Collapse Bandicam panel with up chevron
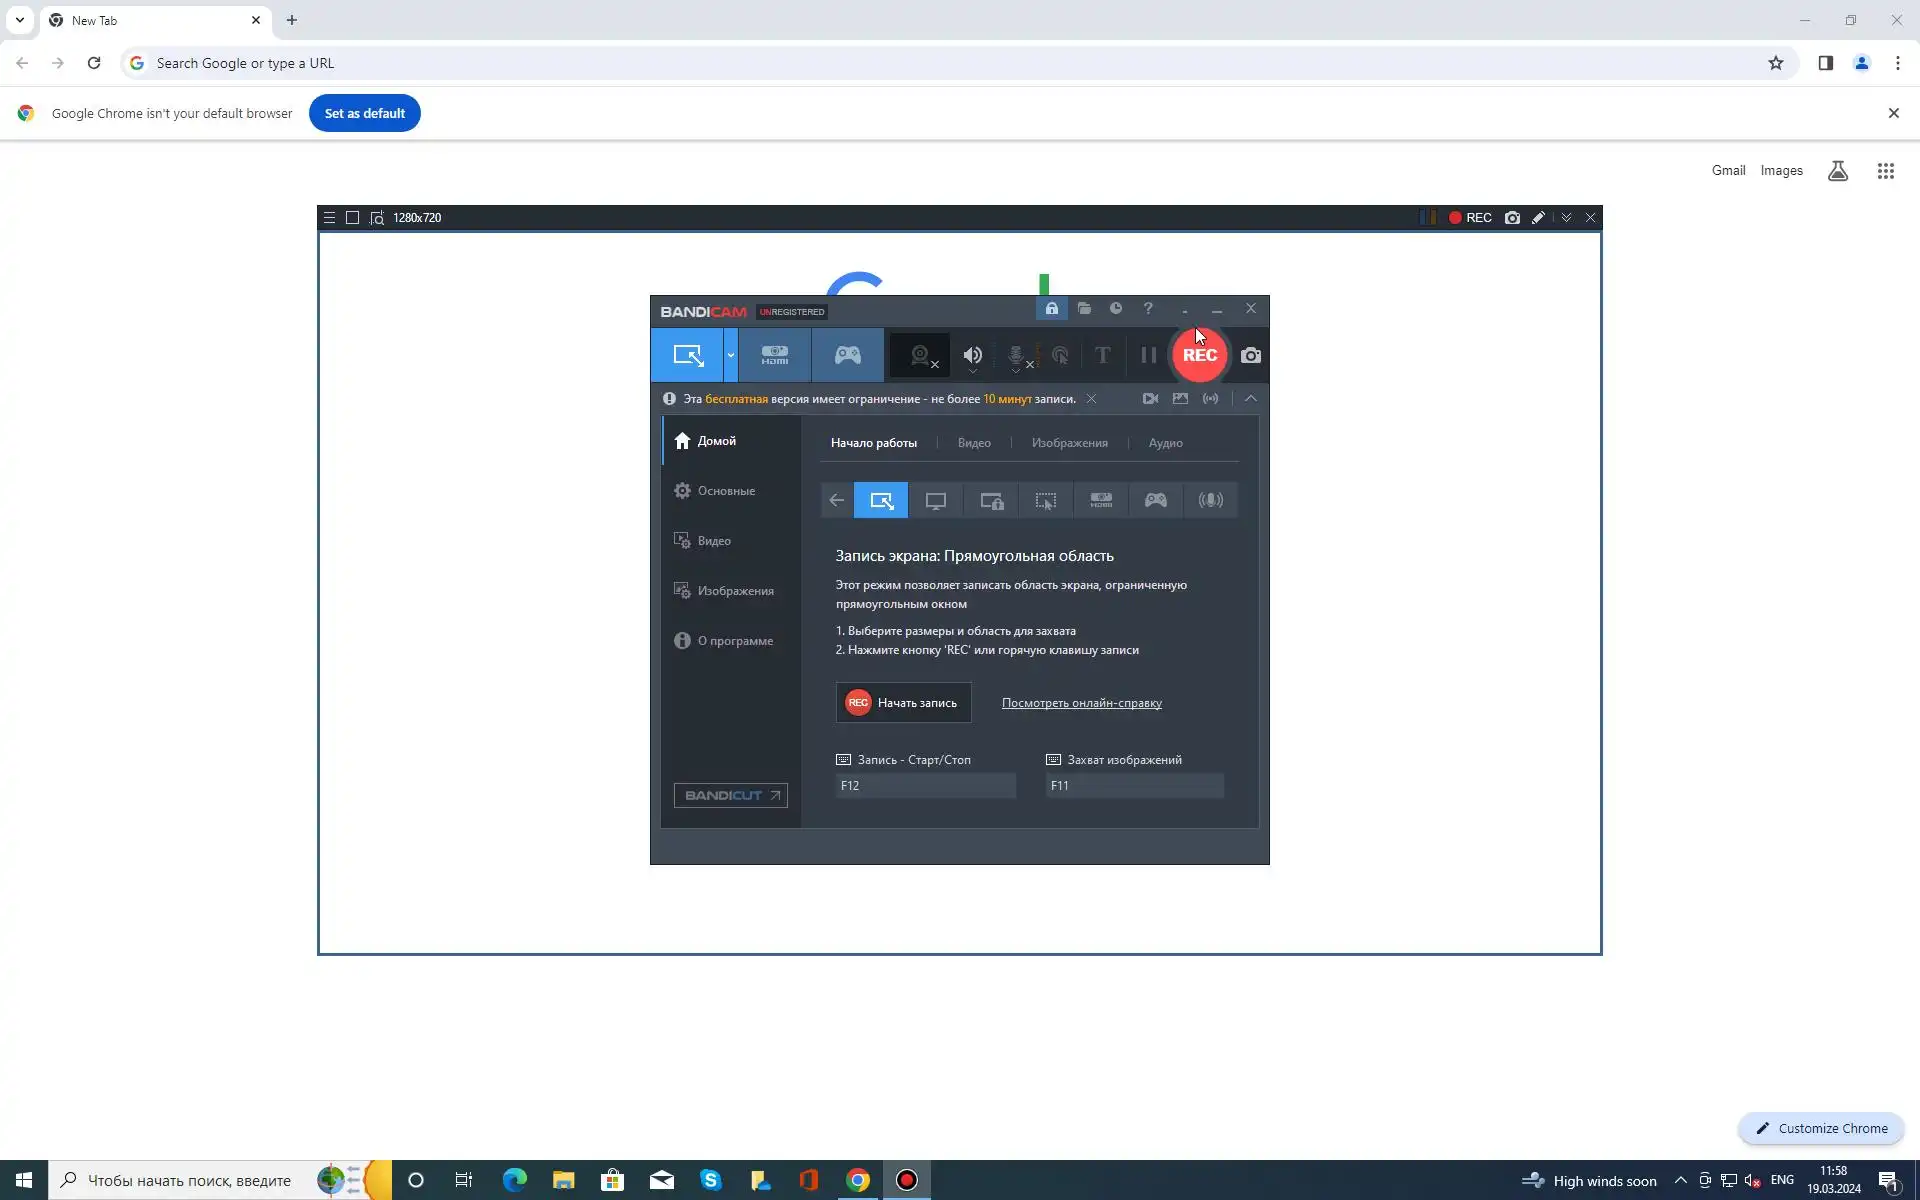Viewport: 1920px width, 1200px height. [1250, 399]
